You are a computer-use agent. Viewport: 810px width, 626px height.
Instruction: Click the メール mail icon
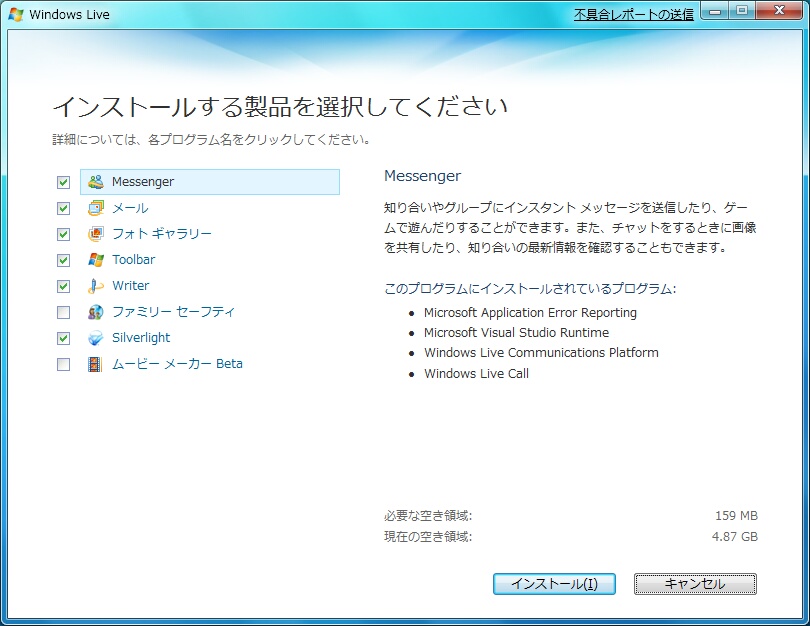[96, 208]
